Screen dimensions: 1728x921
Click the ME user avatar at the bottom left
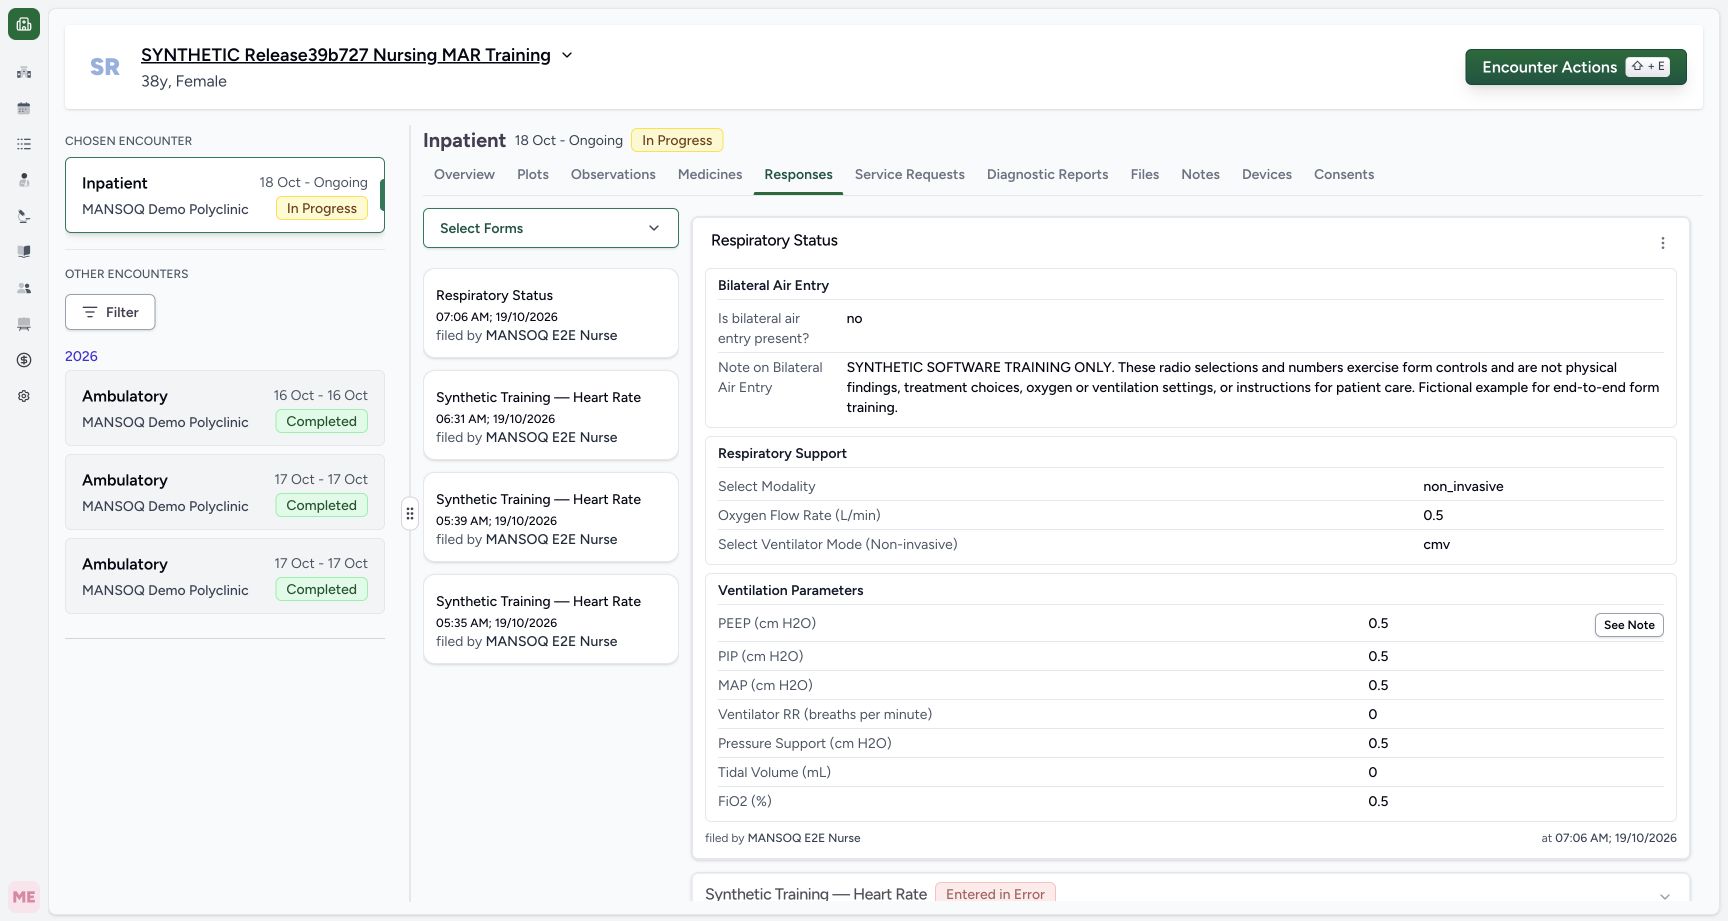point(24,897)
